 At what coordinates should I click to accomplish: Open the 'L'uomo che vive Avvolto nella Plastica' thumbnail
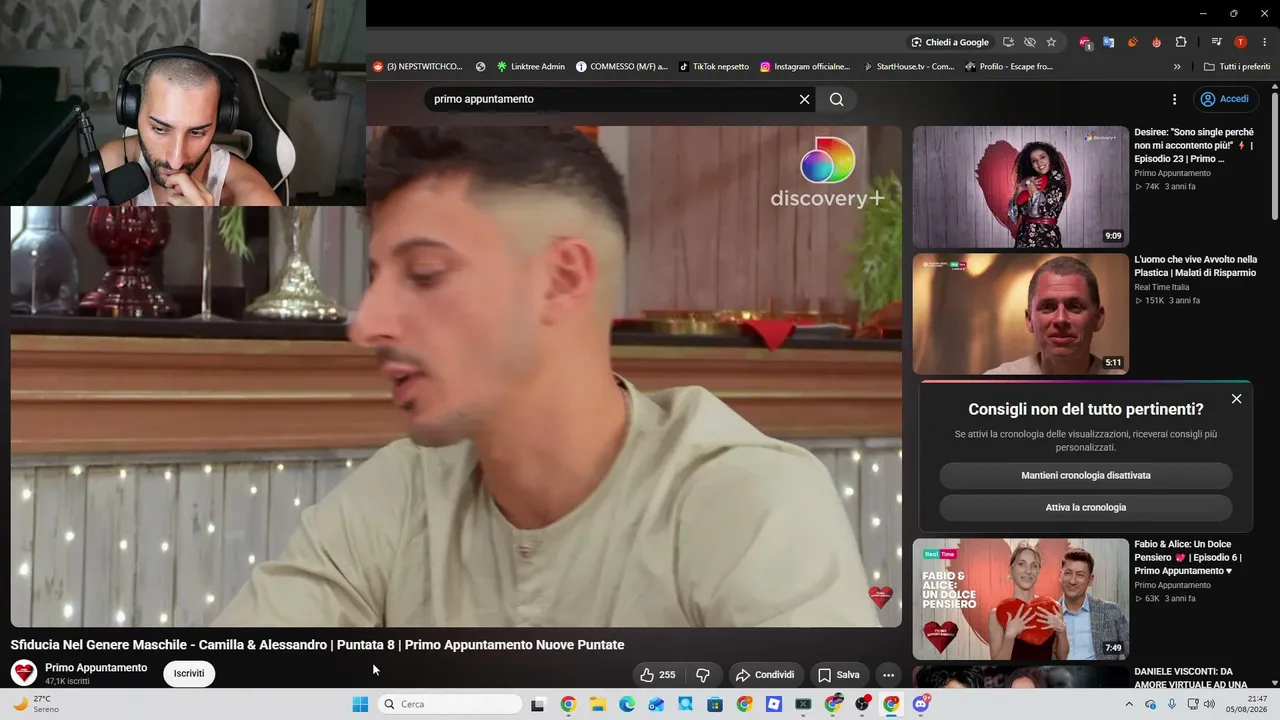[x=1020, y=314]
